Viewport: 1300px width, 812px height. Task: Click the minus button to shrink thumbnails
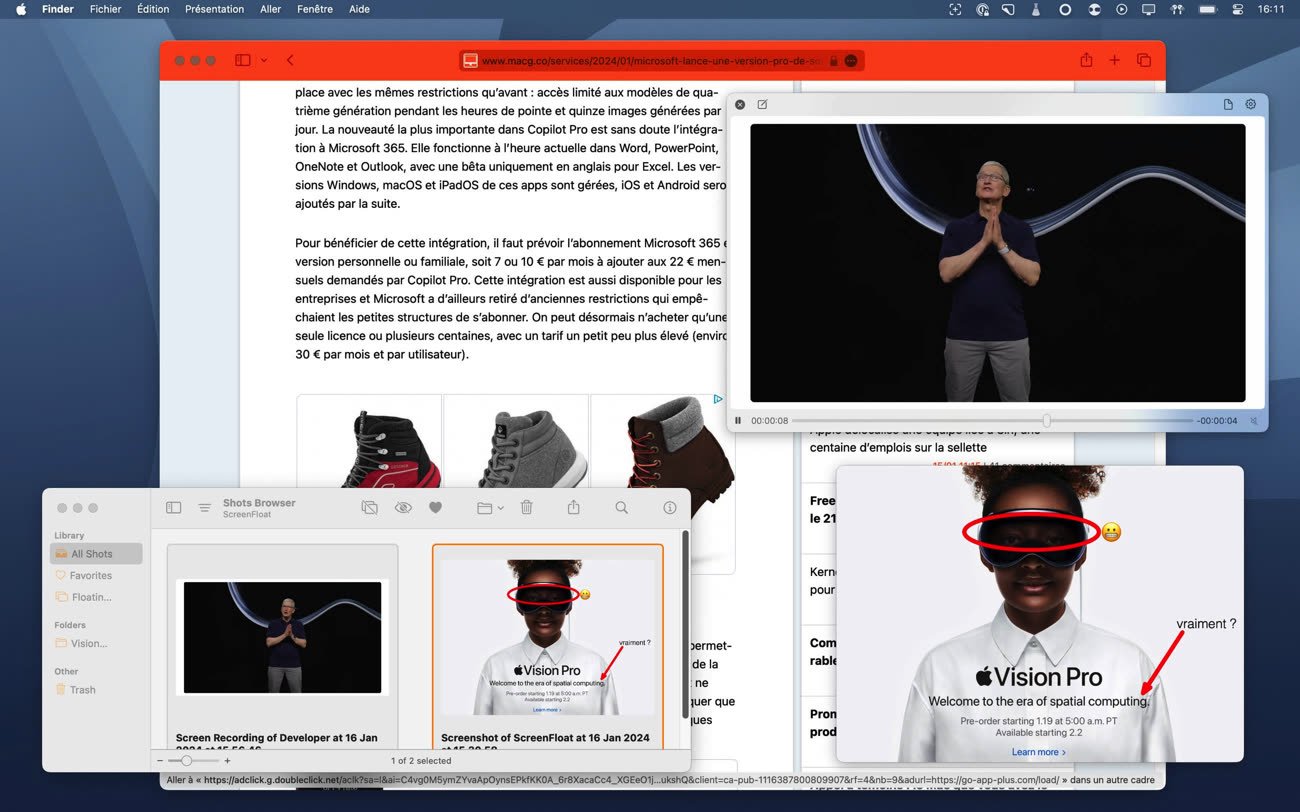[x=161, y=761]
